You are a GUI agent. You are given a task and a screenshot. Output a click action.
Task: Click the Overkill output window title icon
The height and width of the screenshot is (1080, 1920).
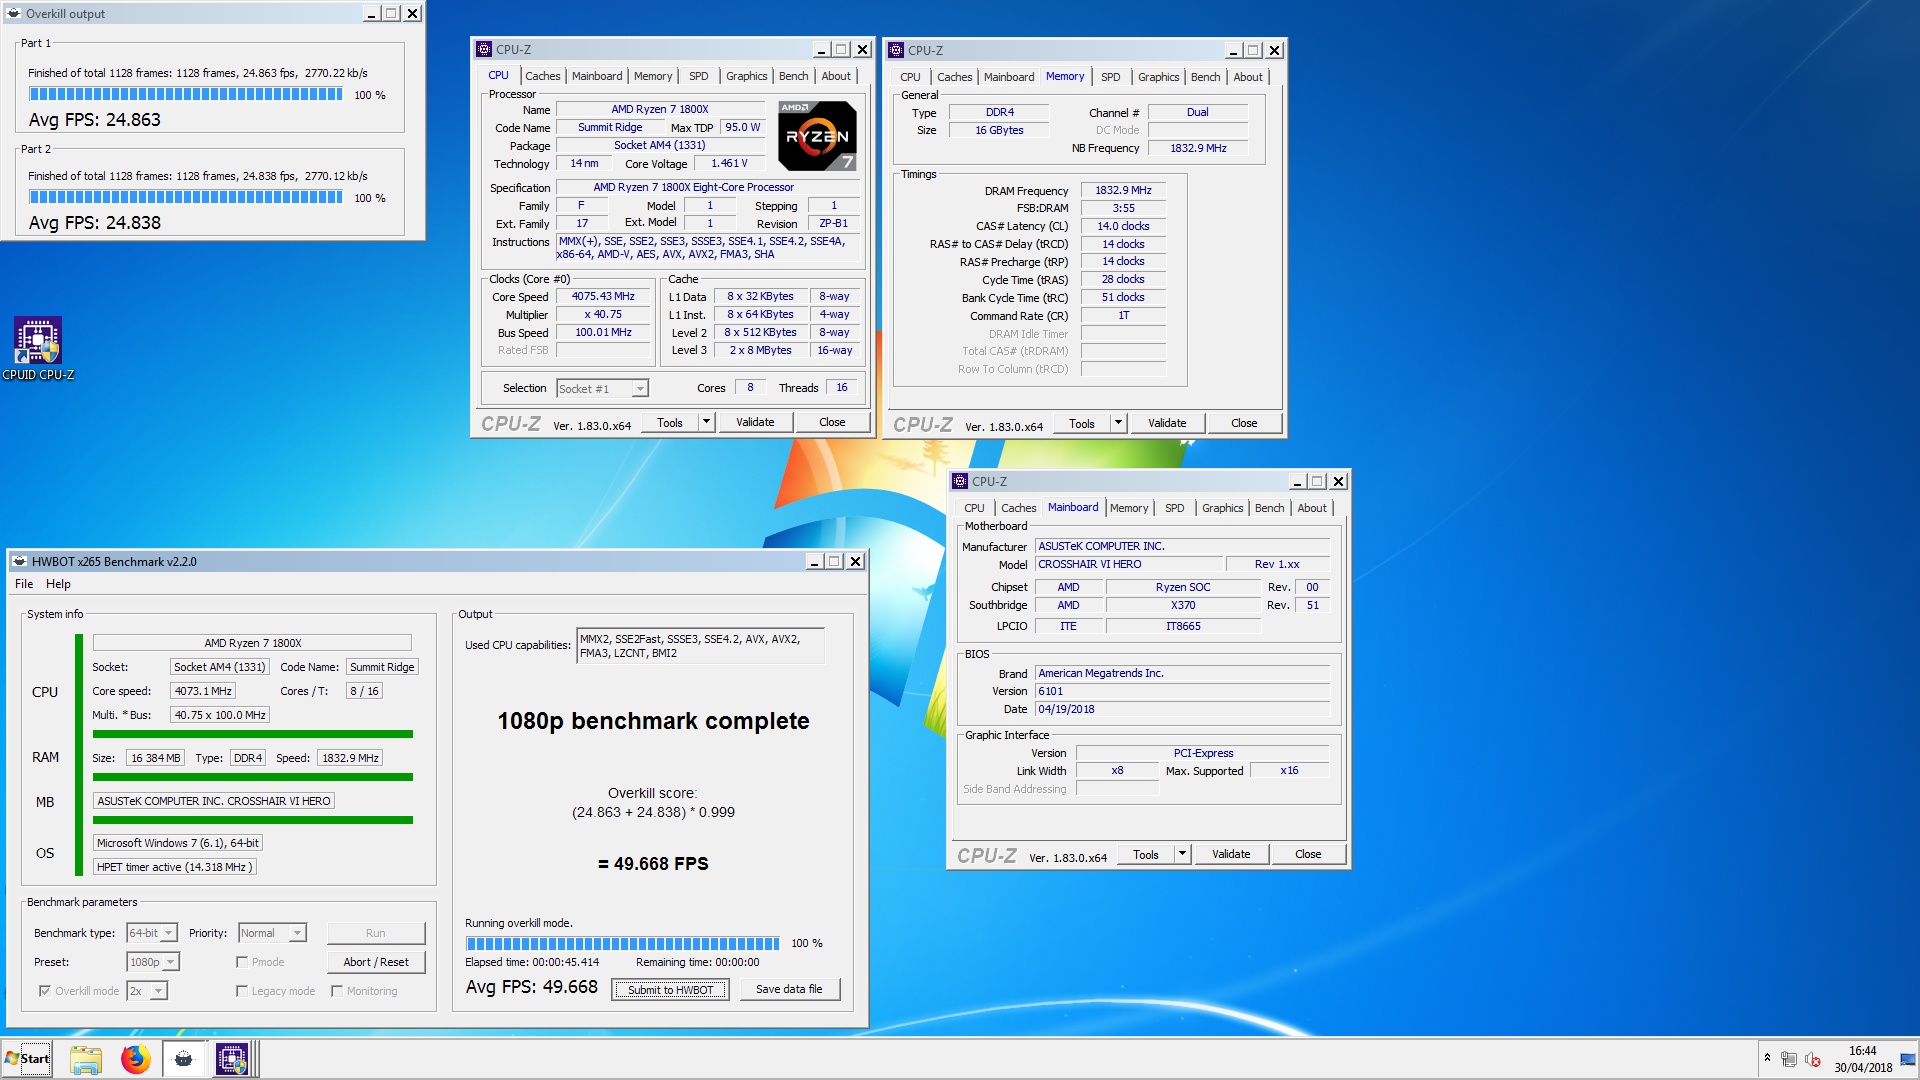[13, 13]
